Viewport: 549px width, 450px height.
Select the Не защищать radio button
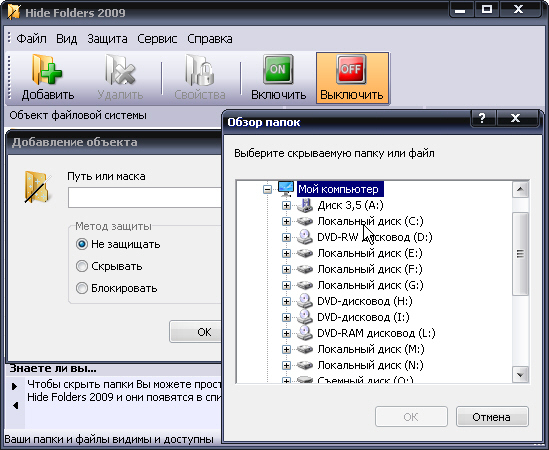82,244
